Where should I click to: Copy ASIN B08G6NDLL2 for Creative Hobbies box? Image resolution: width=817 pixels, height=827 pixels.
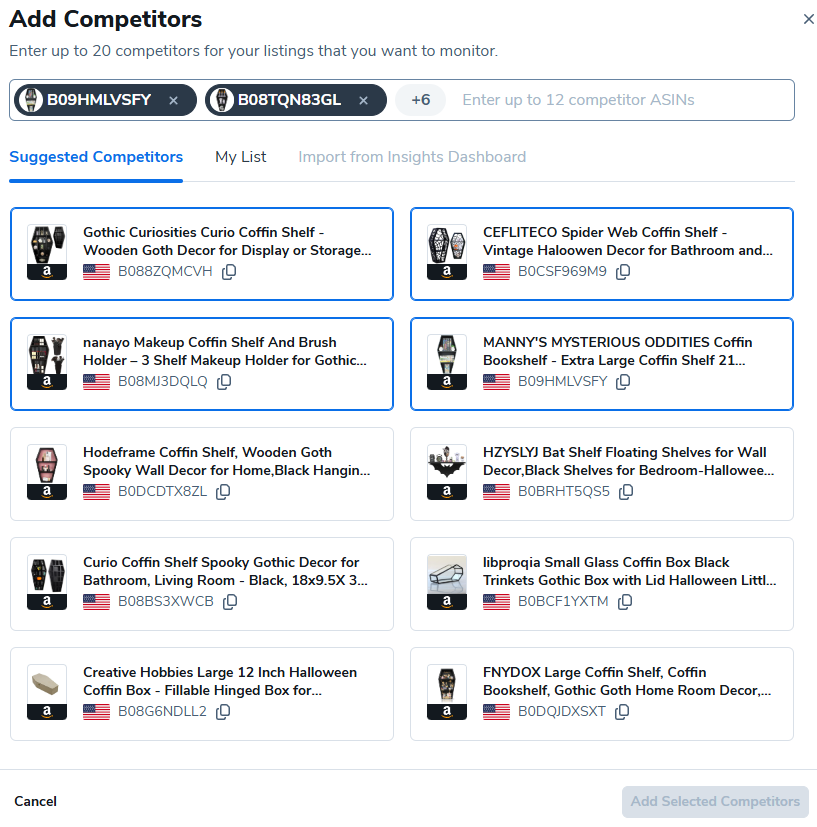pyautogui.click(x=223, y=712)
